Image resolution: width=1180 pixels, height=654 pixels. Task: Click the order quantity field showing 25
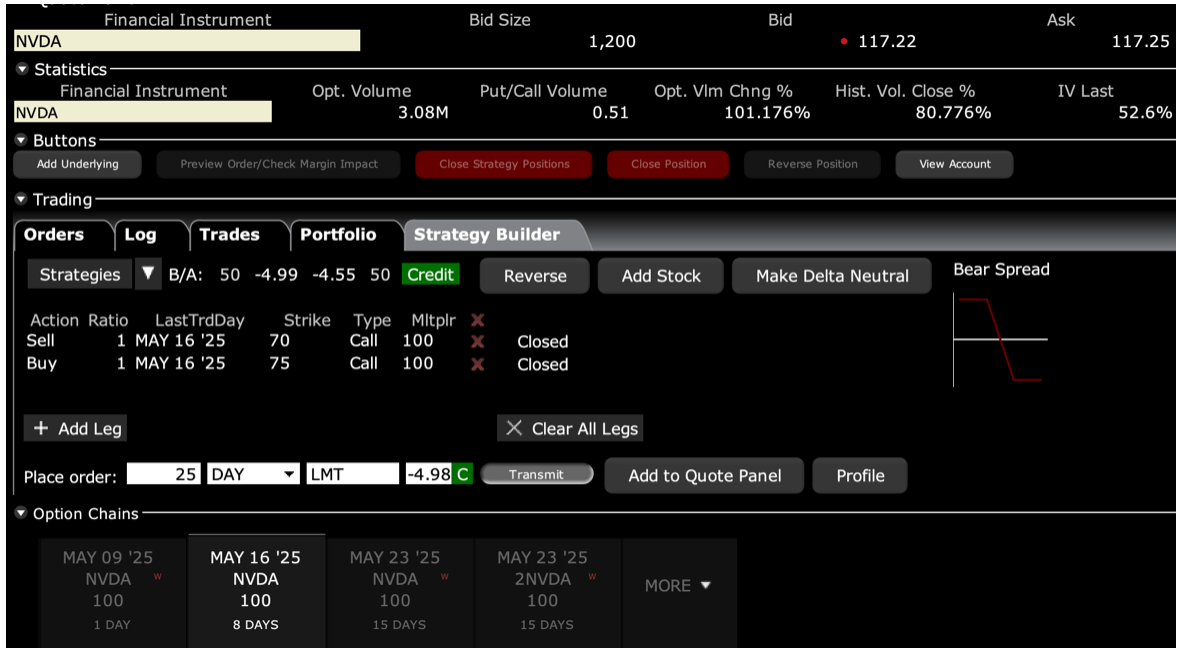163,474
